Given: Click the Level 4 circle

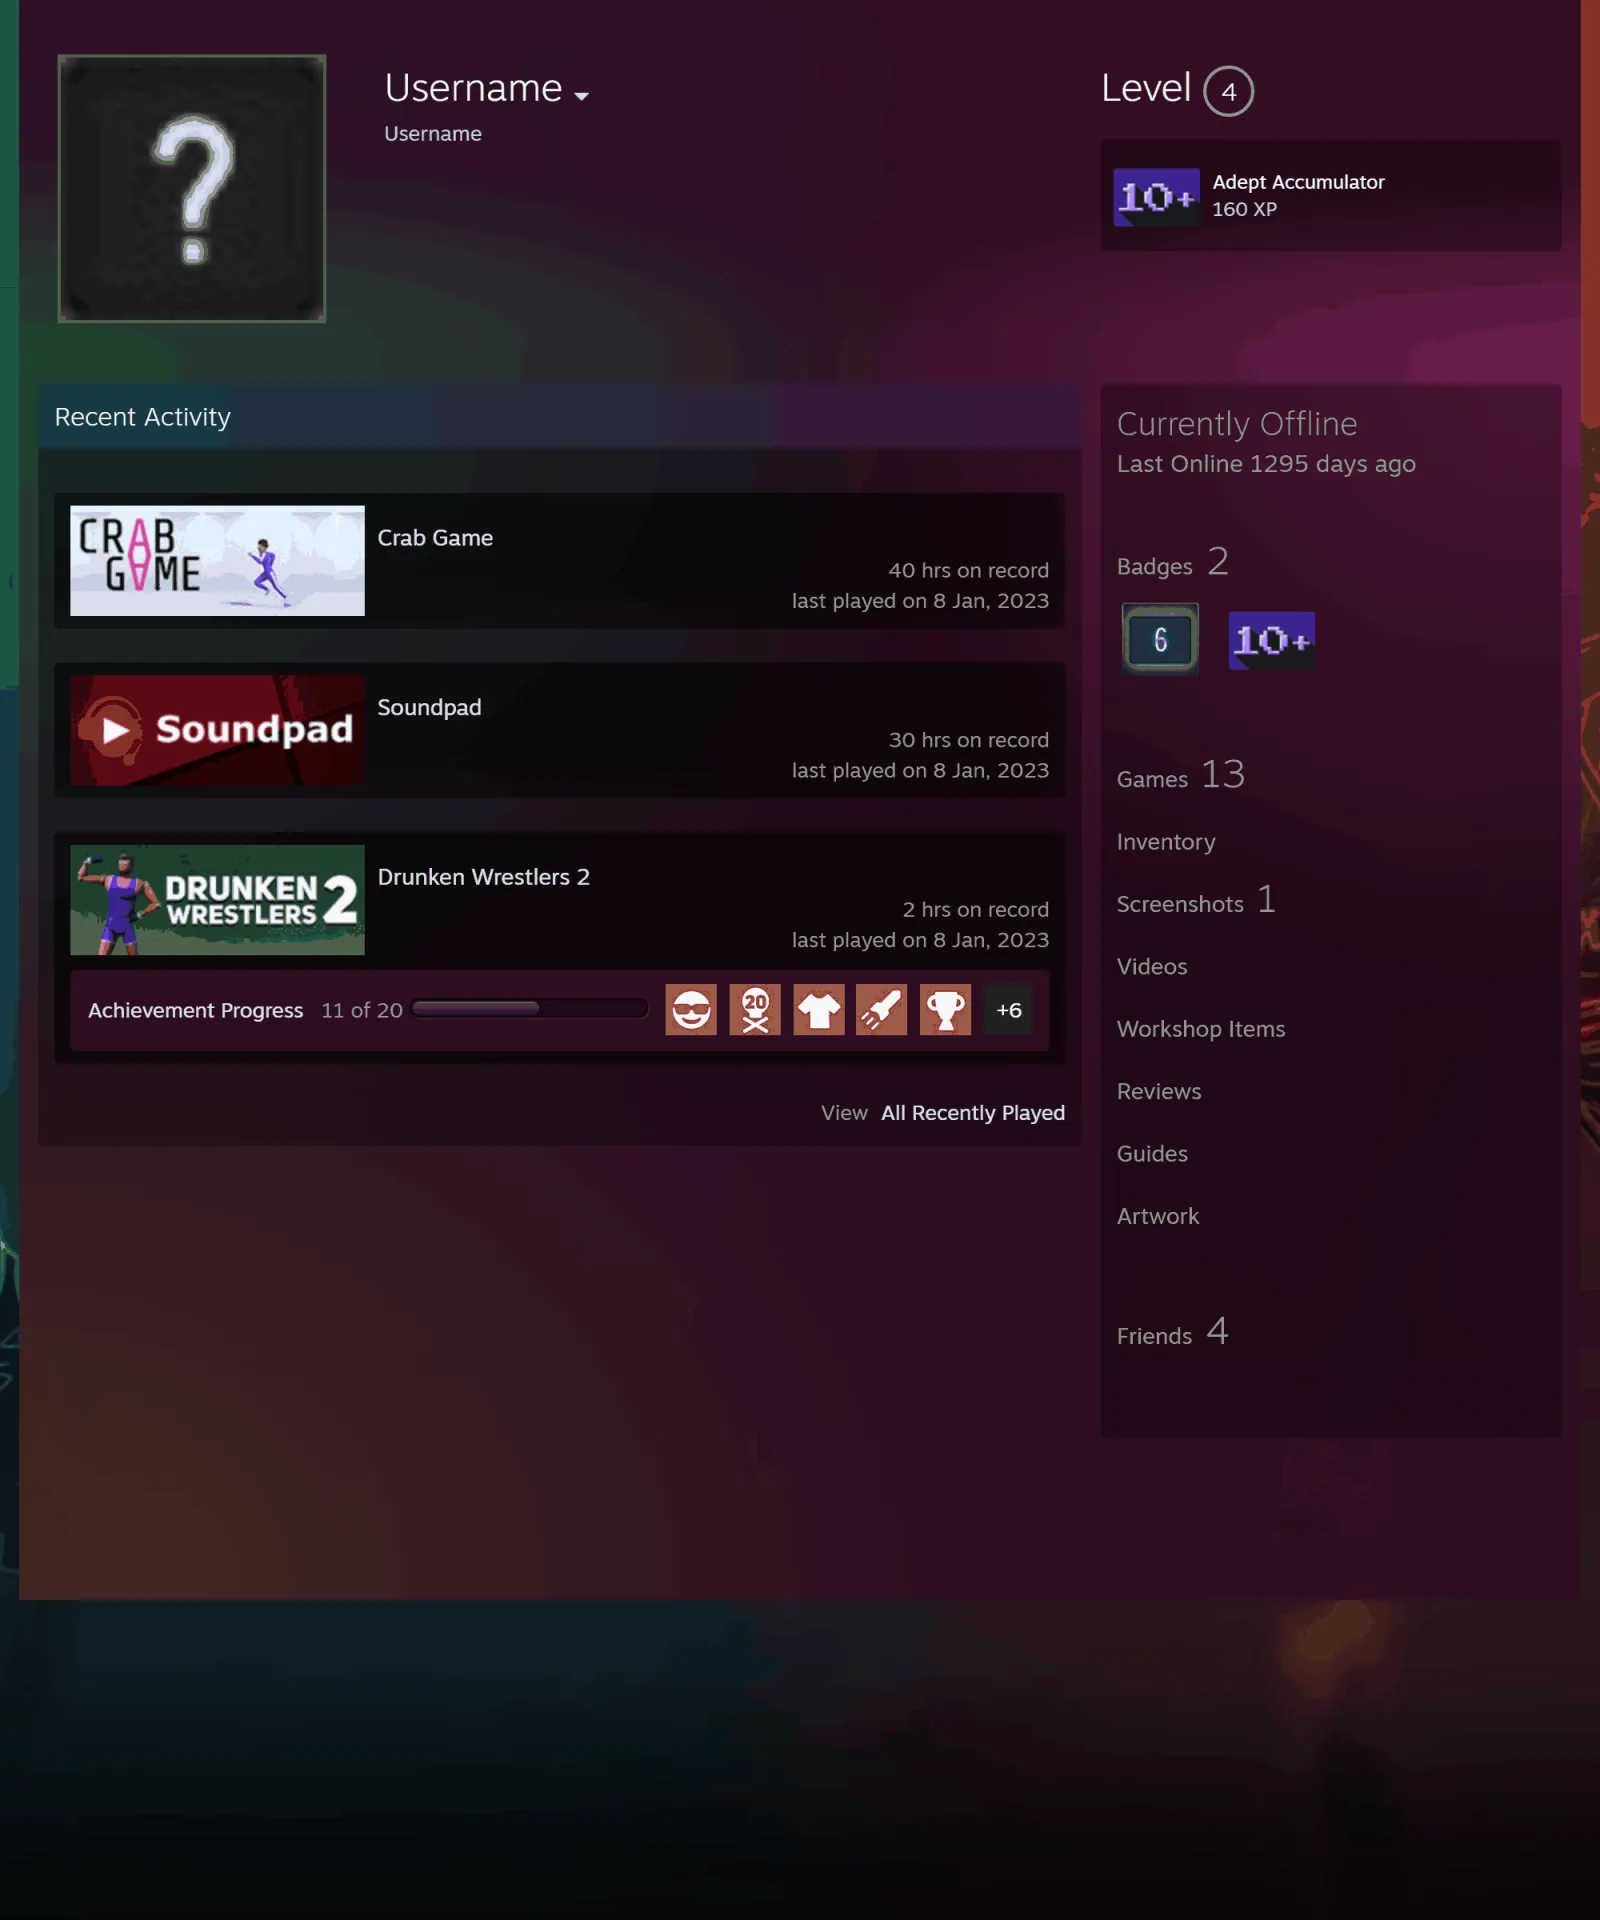Looking at the screenshot, I should 1228,91.
